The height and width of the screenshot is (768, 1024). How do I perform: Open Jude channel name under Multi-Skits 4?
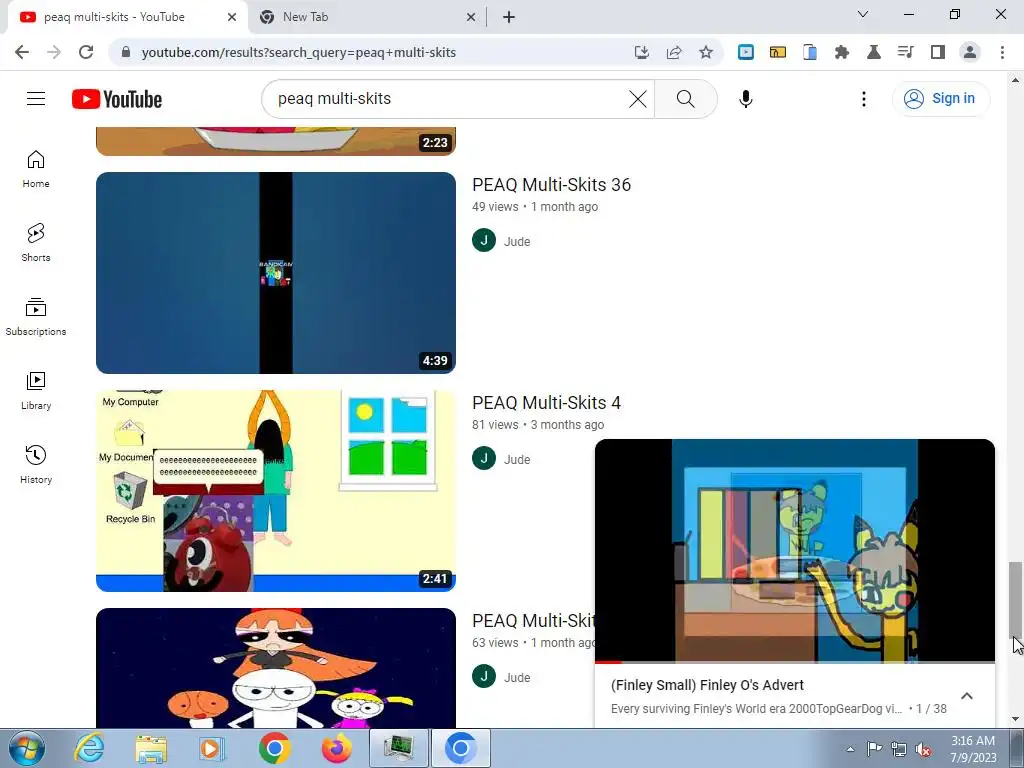coord(517,460)
